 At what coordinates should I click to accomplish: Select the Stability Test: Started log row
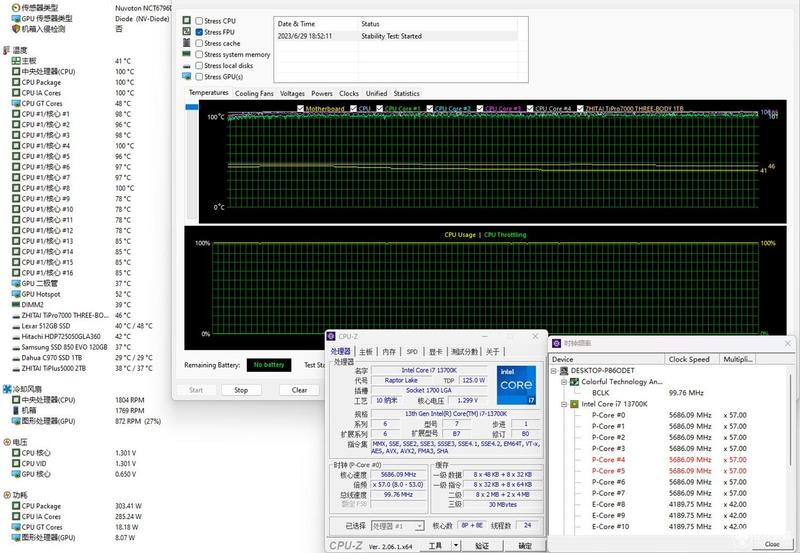(x=397, y=36)
